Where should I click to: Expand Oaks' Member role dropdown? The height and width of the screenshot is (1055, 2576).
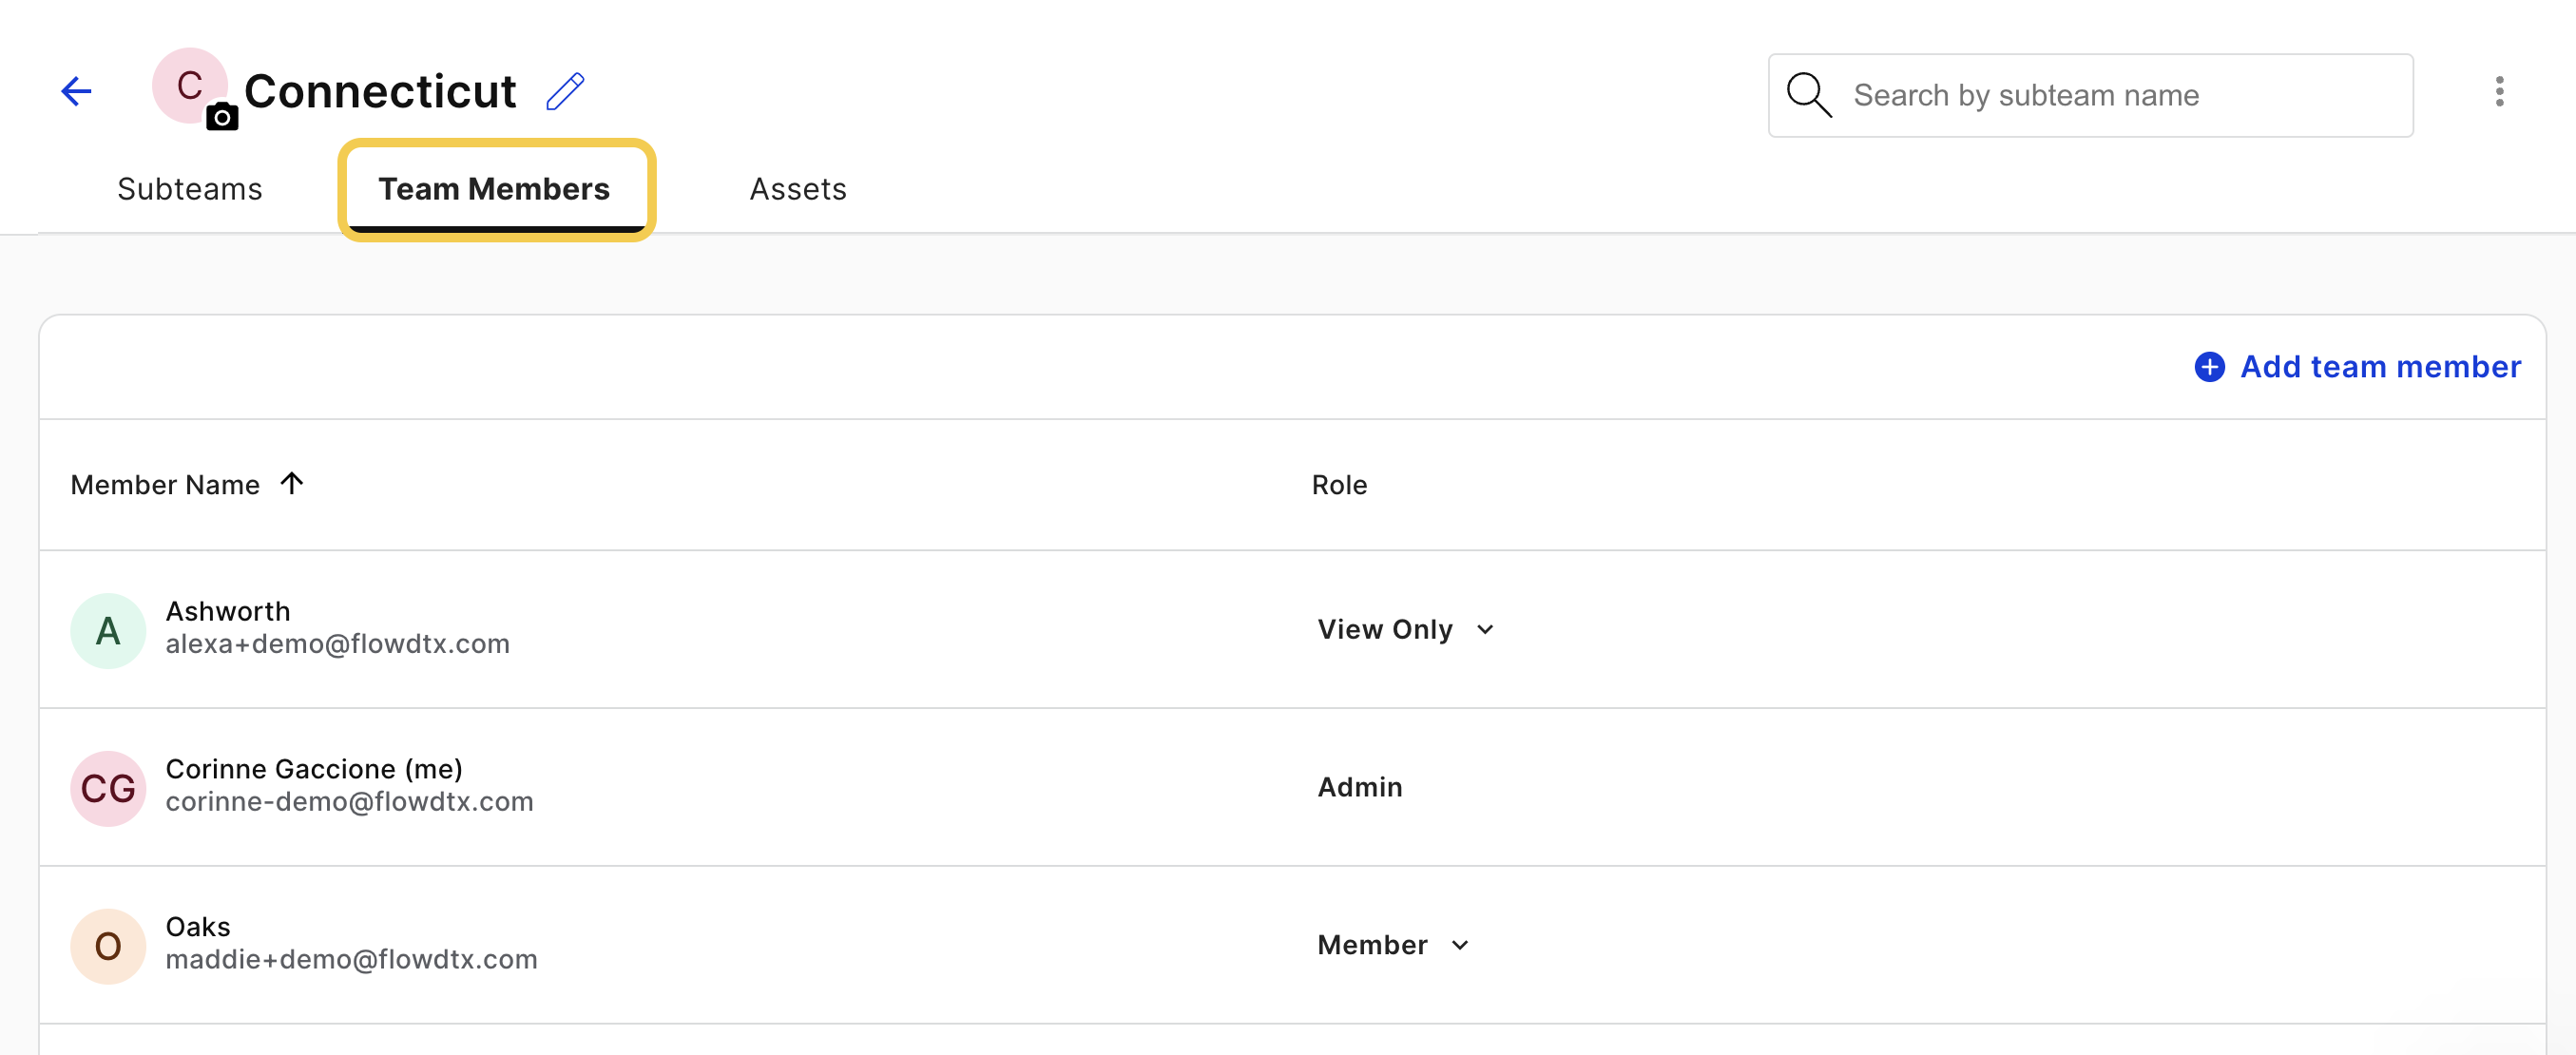point(1393,944)
